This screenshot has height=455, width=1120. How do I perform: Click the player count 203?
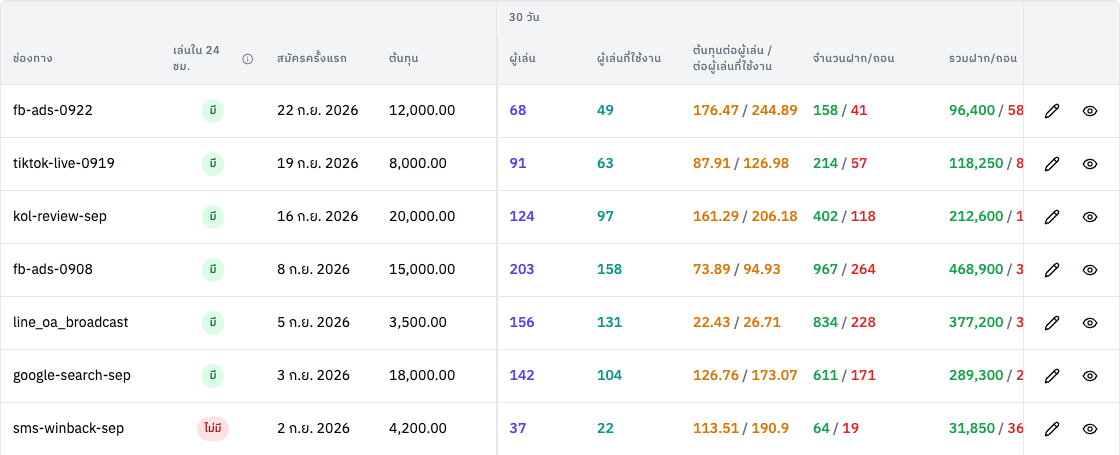click(521, 270)
